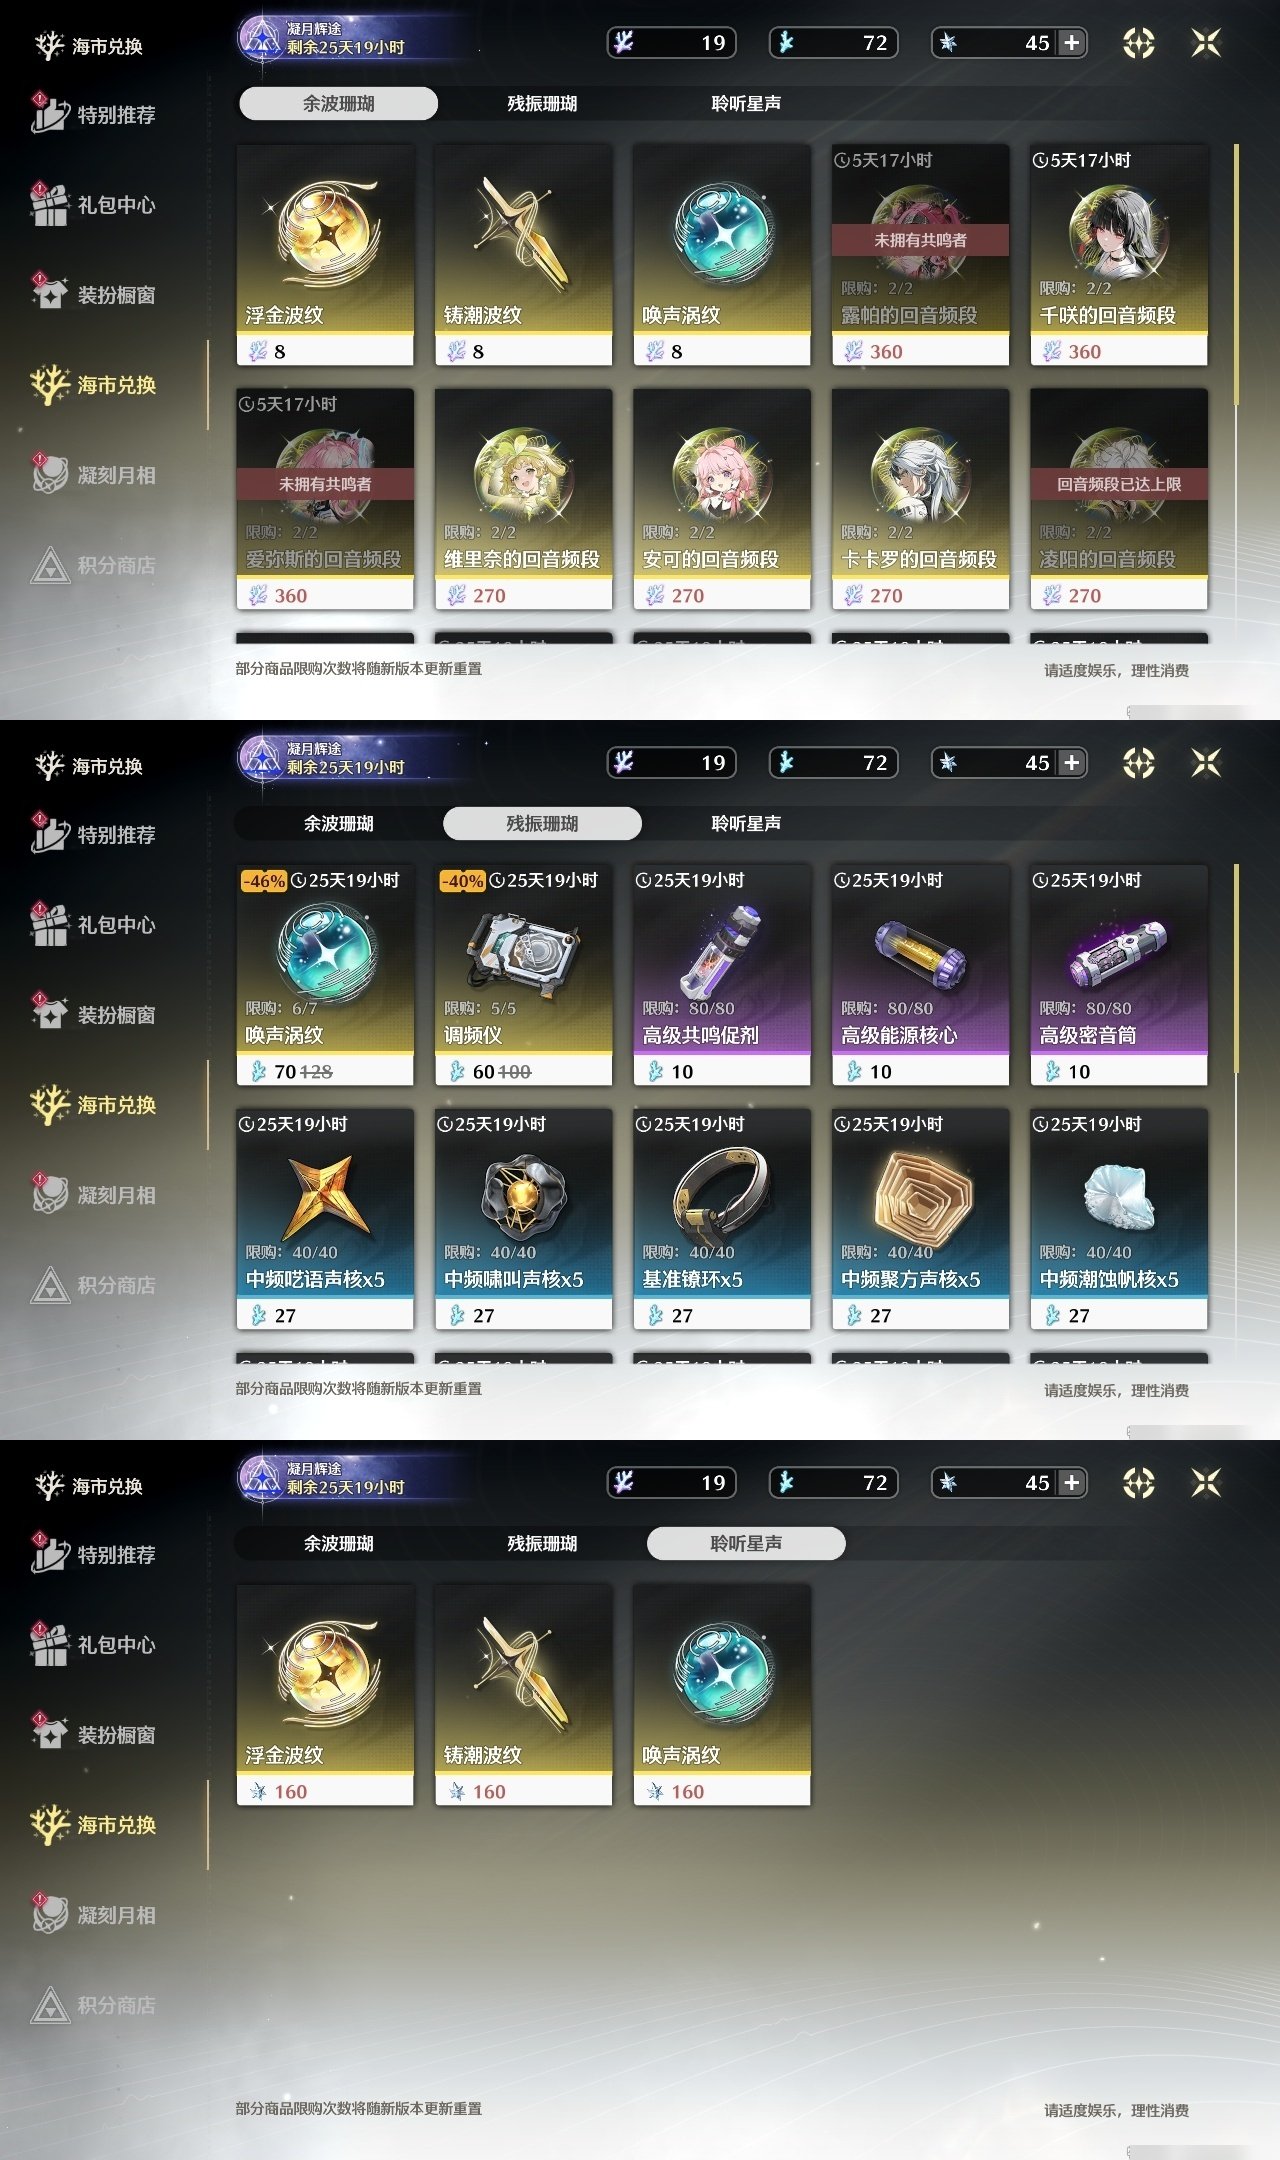Buy 浮金波纹 priced at 160
The width and height of the screenshot is (1280, 2160).
click(324, 1695)
